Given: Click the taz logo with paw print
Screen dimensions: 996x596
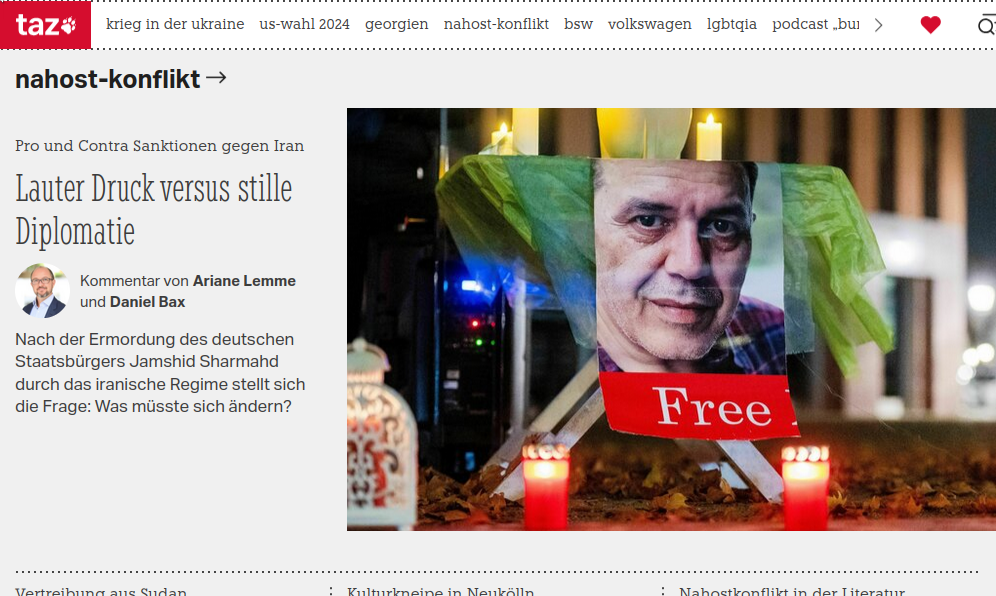Looking at the screenshot, I should tap(45, 25).
